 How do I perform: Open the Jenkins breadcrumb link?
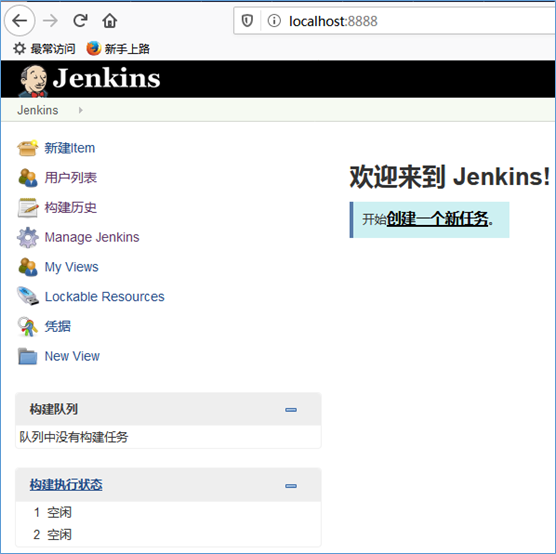38,110
